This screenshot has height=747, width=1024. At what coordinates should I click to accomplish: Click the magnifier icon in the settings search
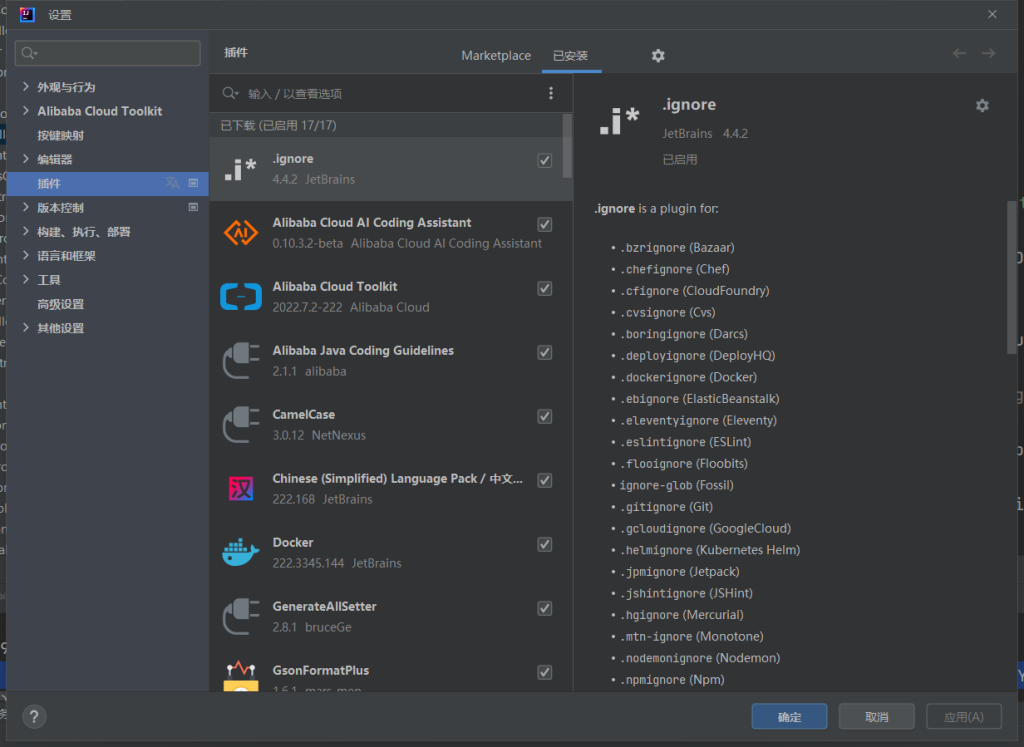29,53
